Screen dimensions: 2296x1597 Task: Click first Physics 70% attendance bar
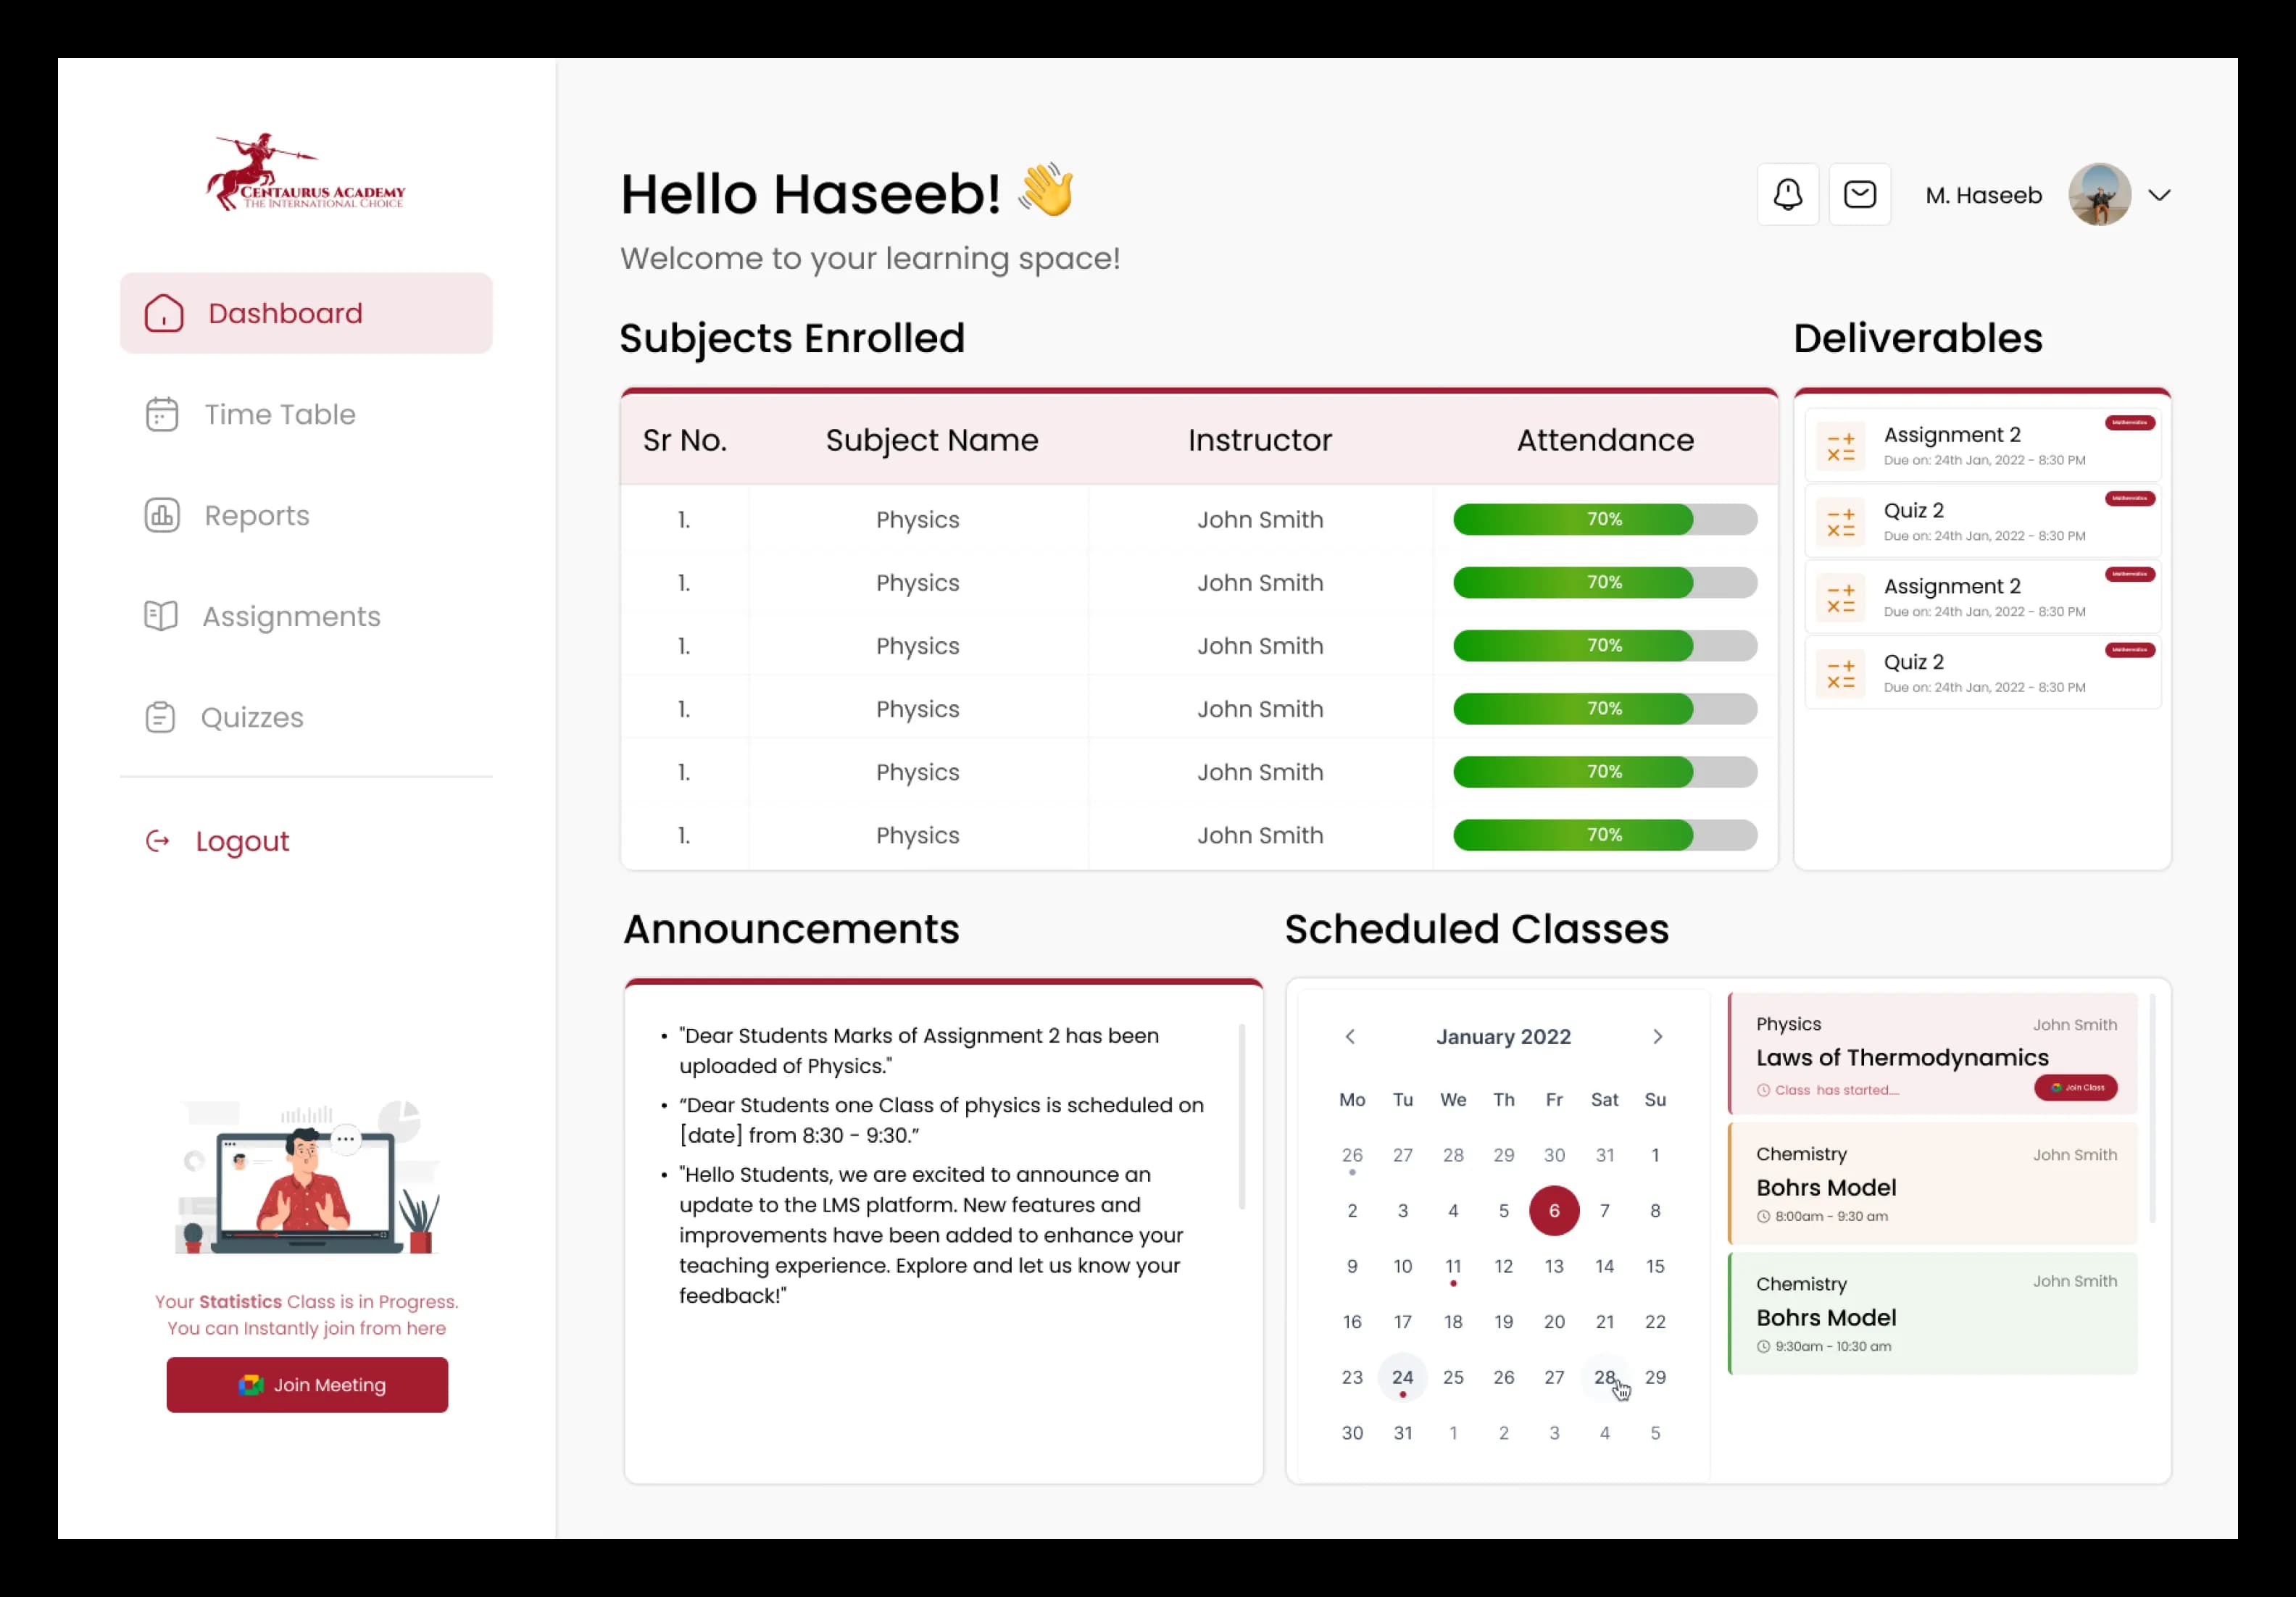coord(1604,519)
